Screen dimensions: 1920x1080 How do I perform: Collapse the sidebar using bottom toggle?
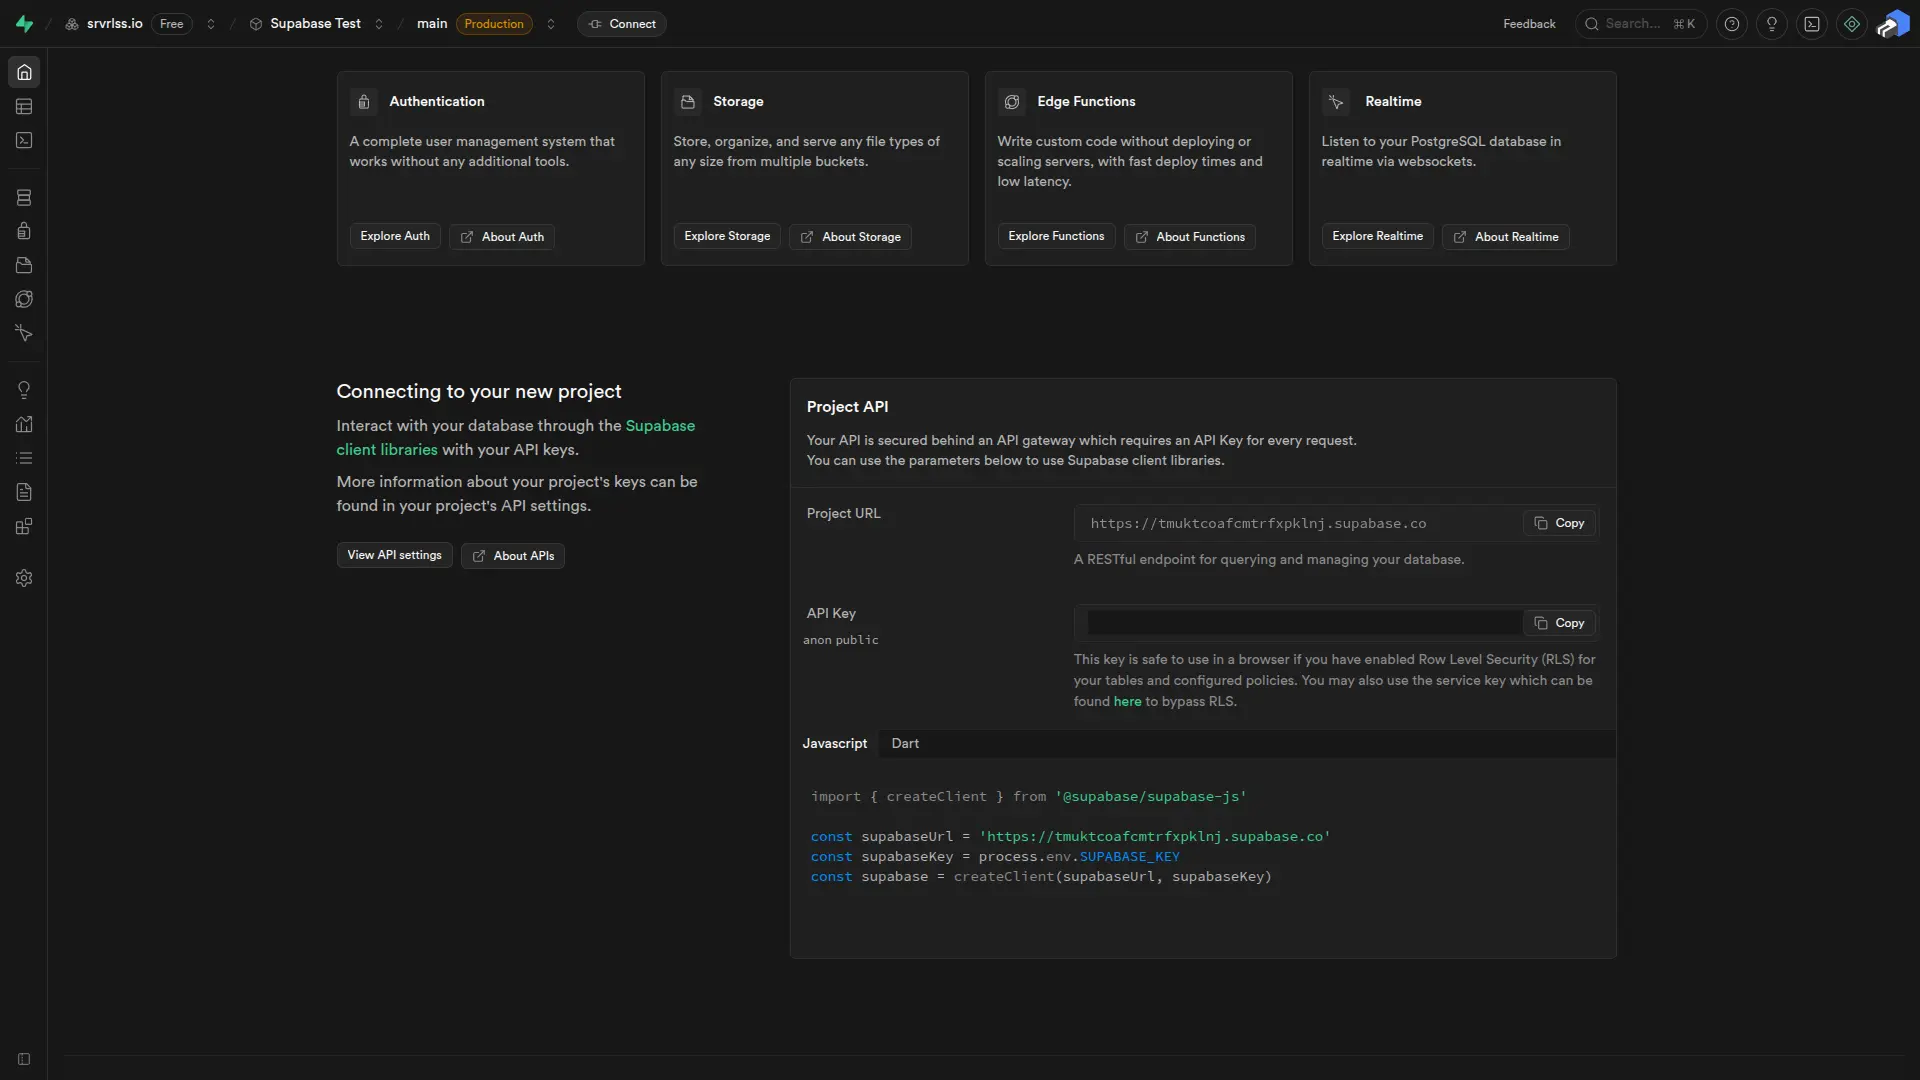pos(23,1058)
